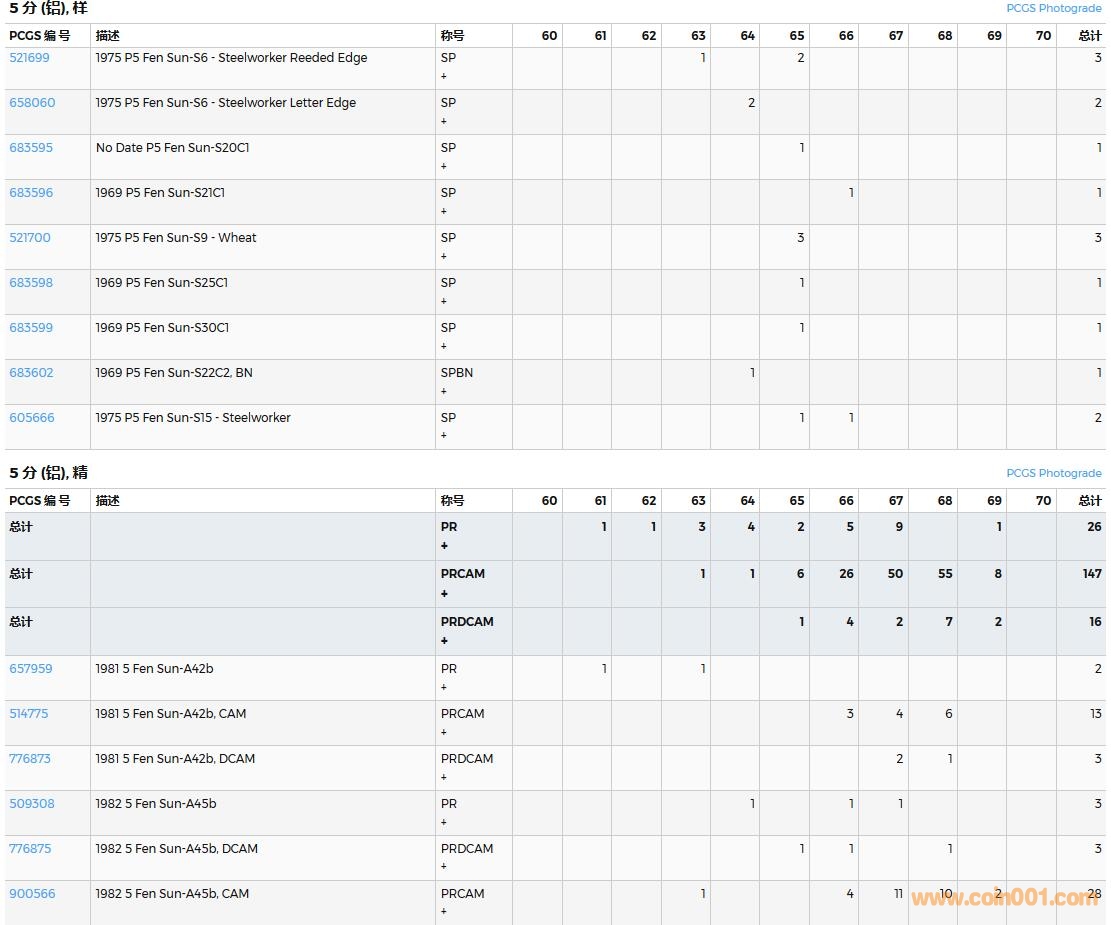Screen dimensions: 1111x925
Task: Open PCGS number 605666 link
Action: [31, 418]
